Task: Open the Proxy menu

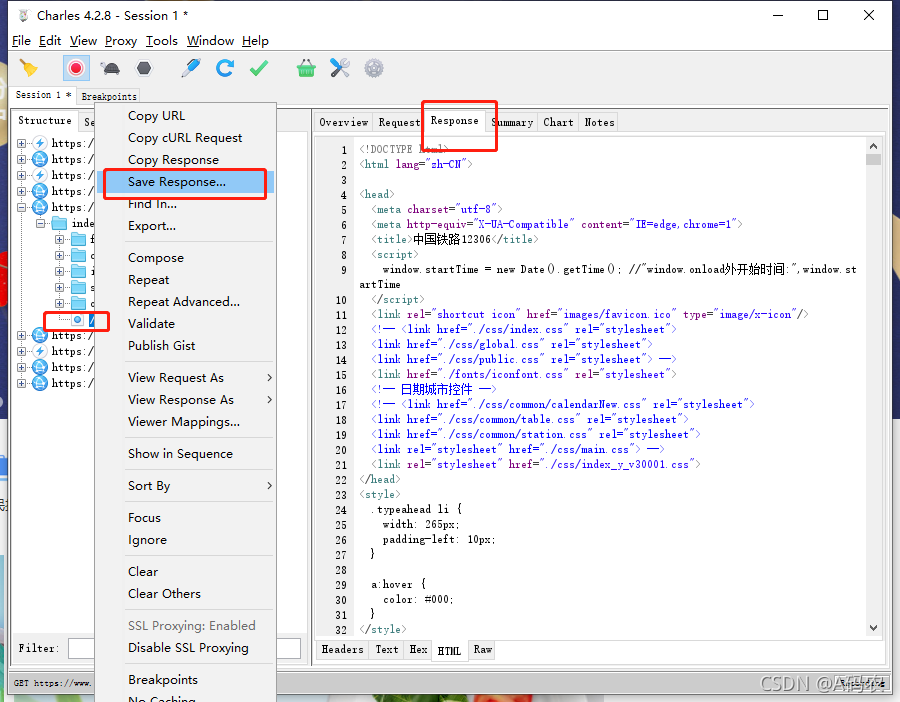Action: pyautogui.click(x=121, y=41)
